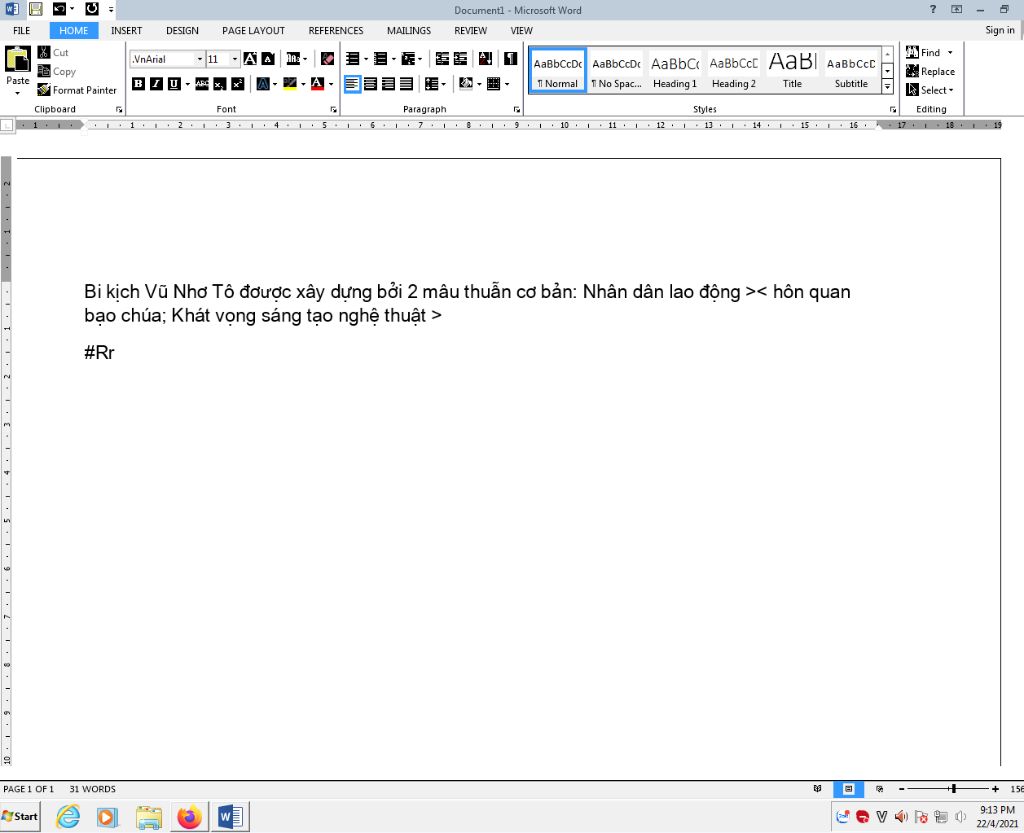
Task: Switch to Web Layout view
Action: coord(880,789)
